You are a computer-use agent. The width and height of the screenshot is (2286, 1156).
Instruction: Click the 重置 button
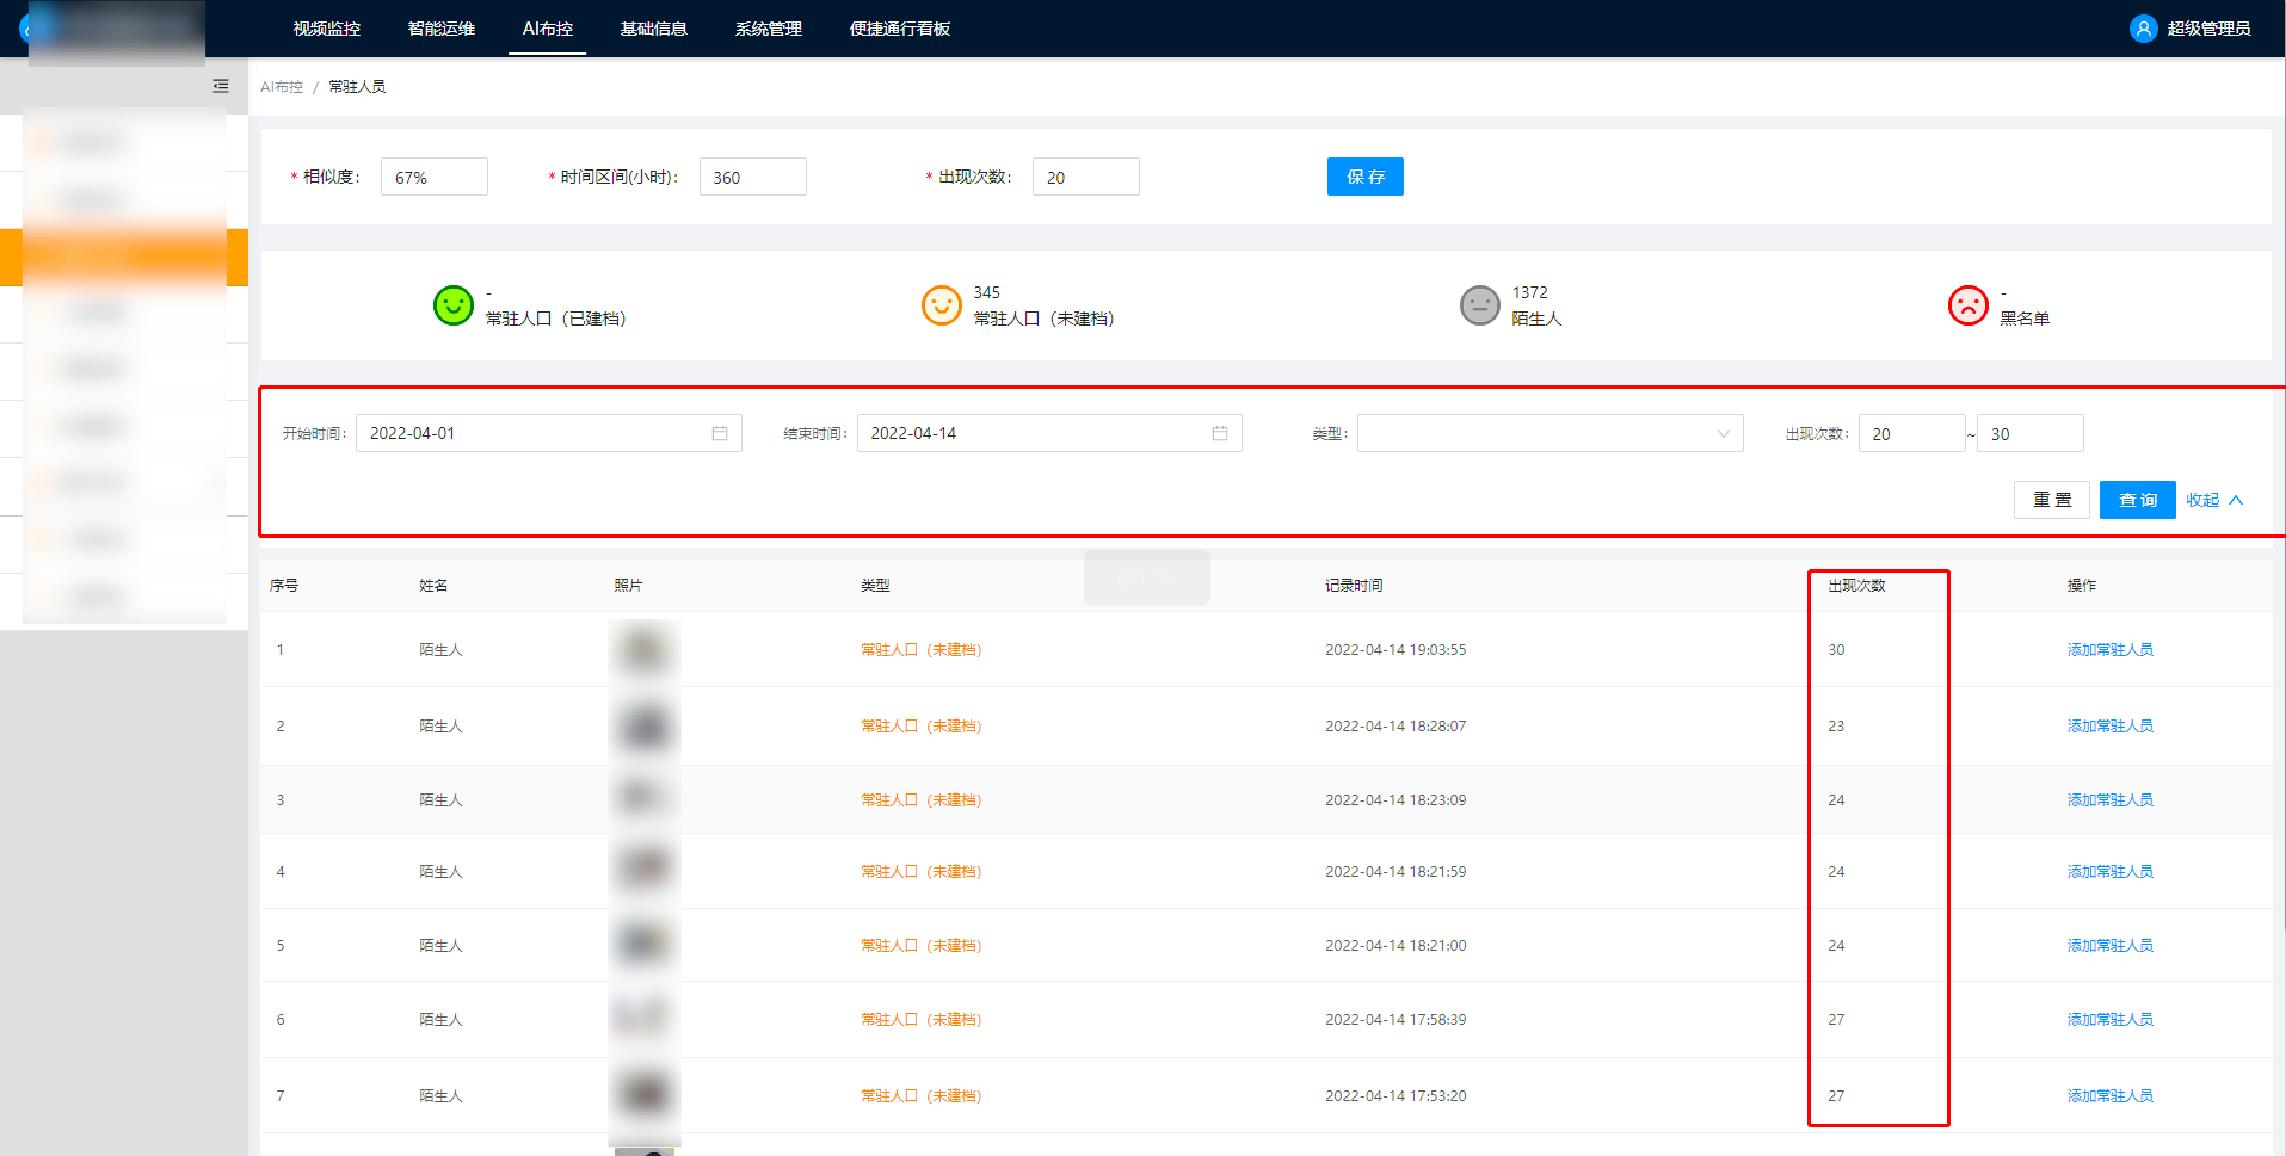[2051, 500]
